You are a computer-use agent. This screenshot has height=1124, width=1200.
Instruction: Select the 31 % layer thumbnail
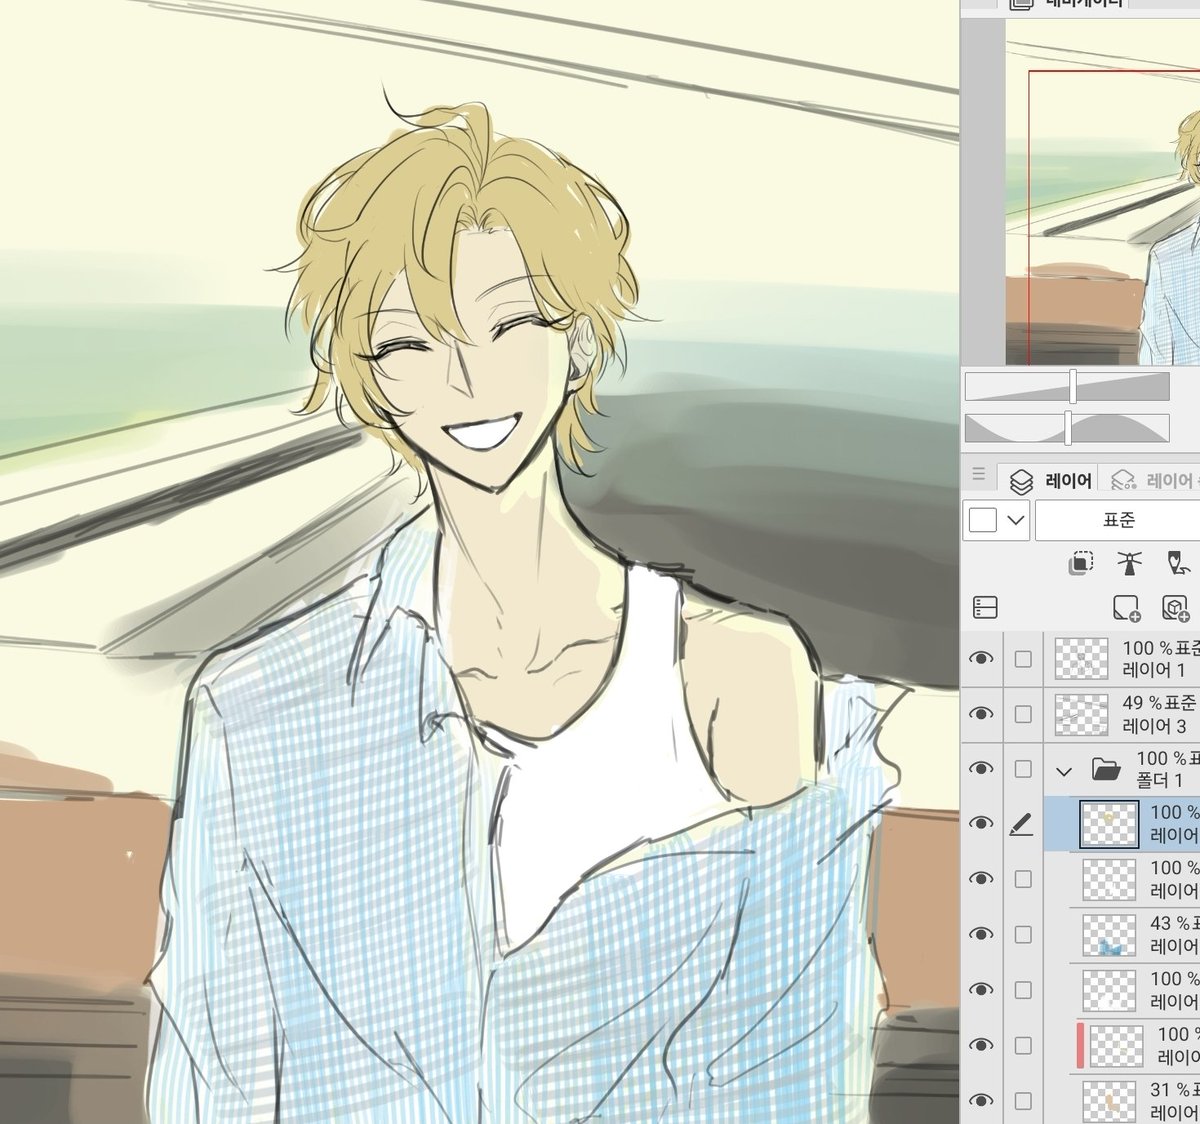[1109, 1100]
